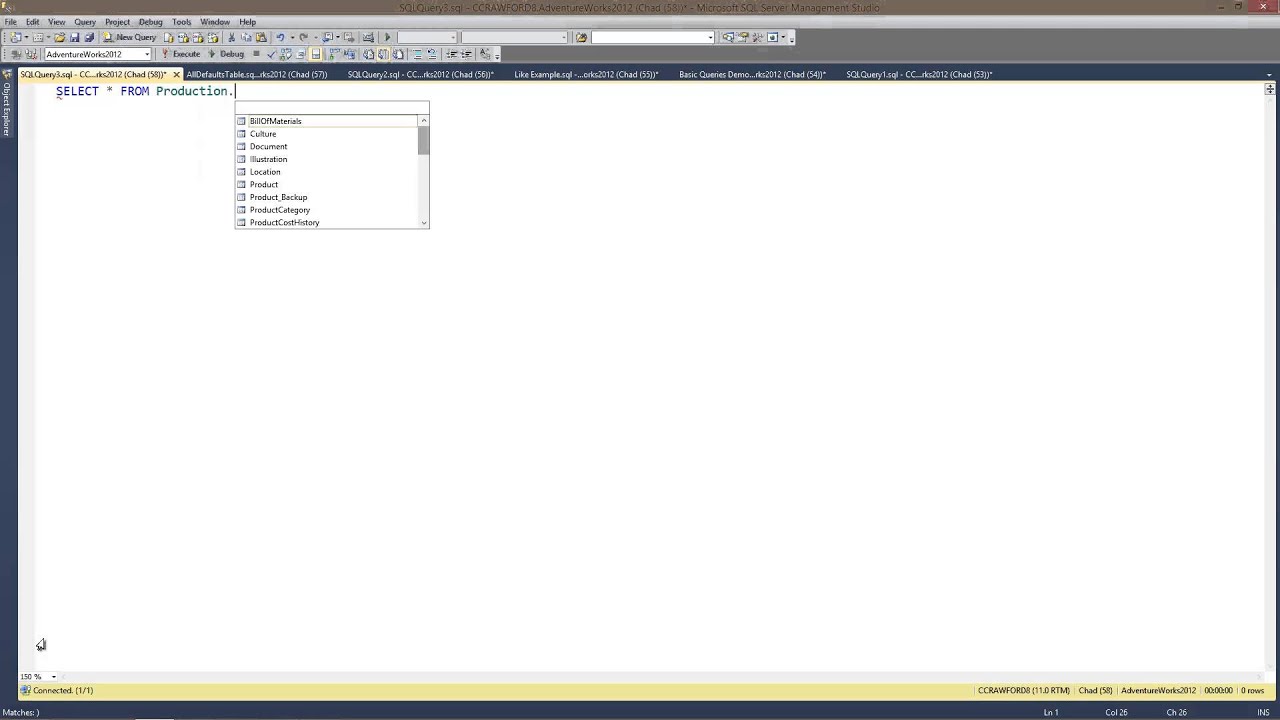Click the Parse query checkmark icon

pos(270,54)
